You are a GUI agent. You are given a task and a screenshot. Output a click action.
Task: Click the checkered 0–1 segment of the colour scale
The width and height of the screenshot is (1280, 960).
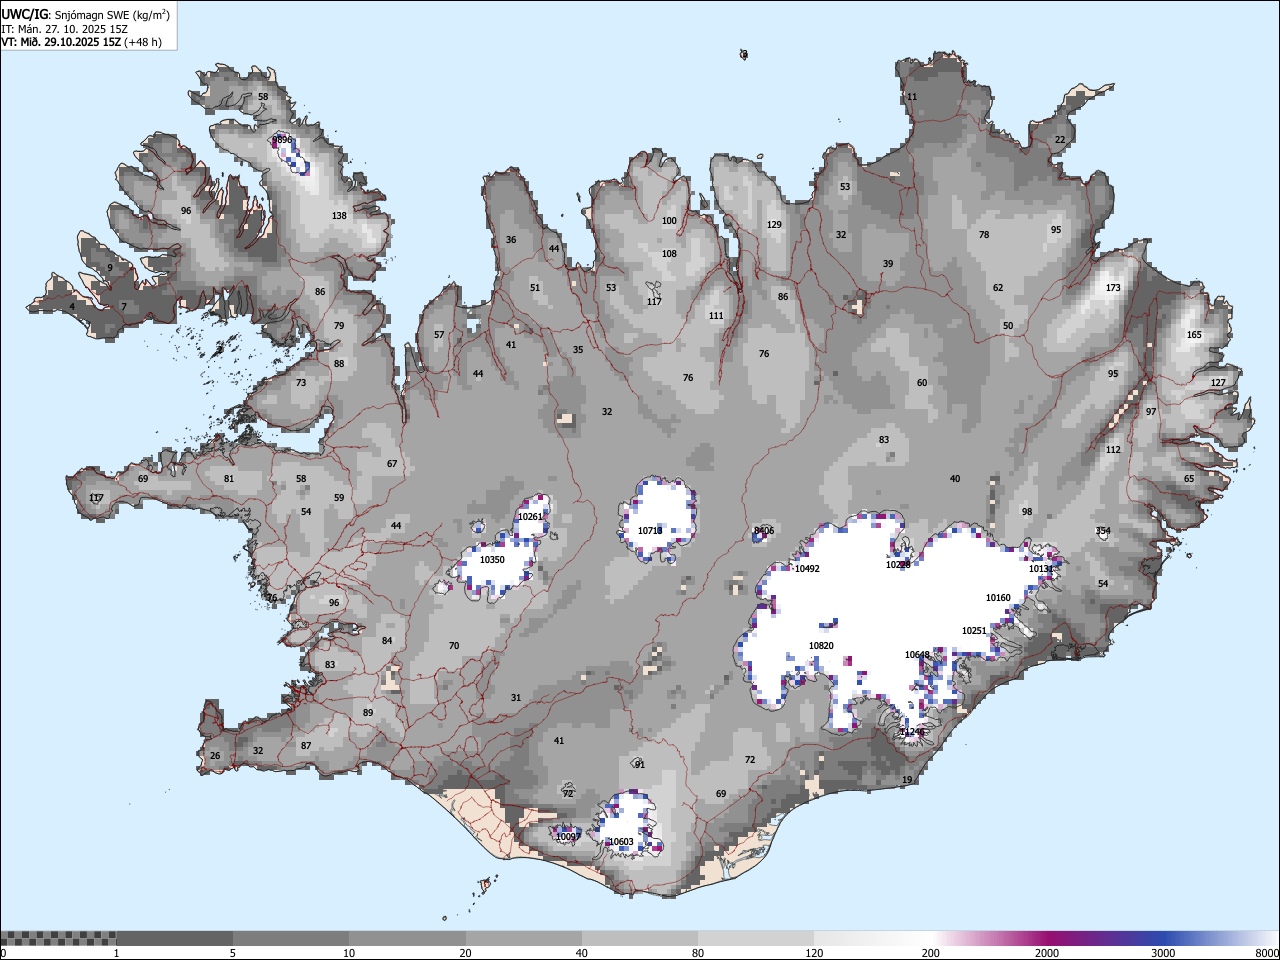click(58, 938)
